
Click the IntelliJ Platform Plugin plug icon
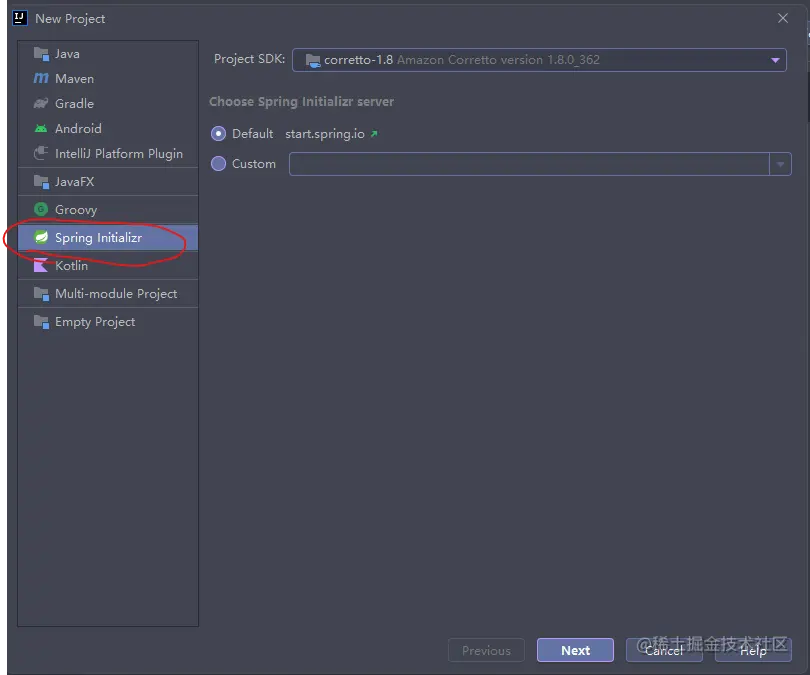41,153
